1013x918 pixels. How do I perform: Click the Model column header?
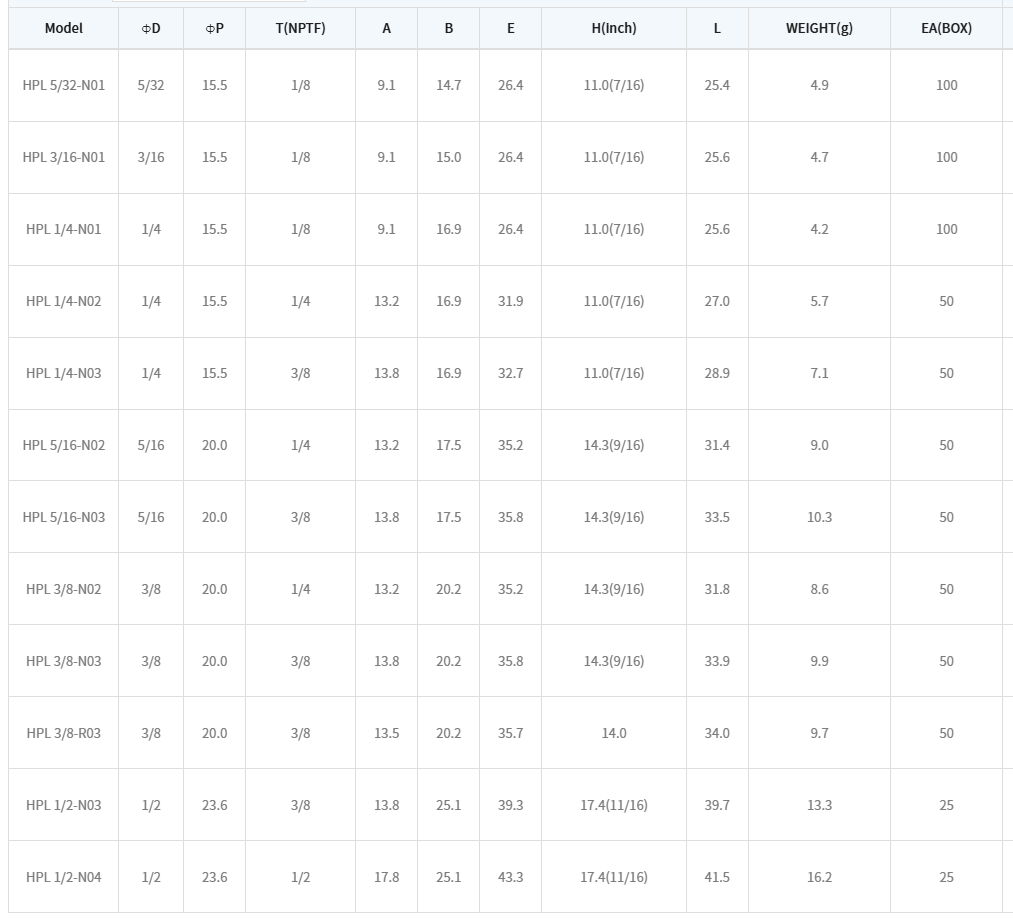[x=64, y=28]
